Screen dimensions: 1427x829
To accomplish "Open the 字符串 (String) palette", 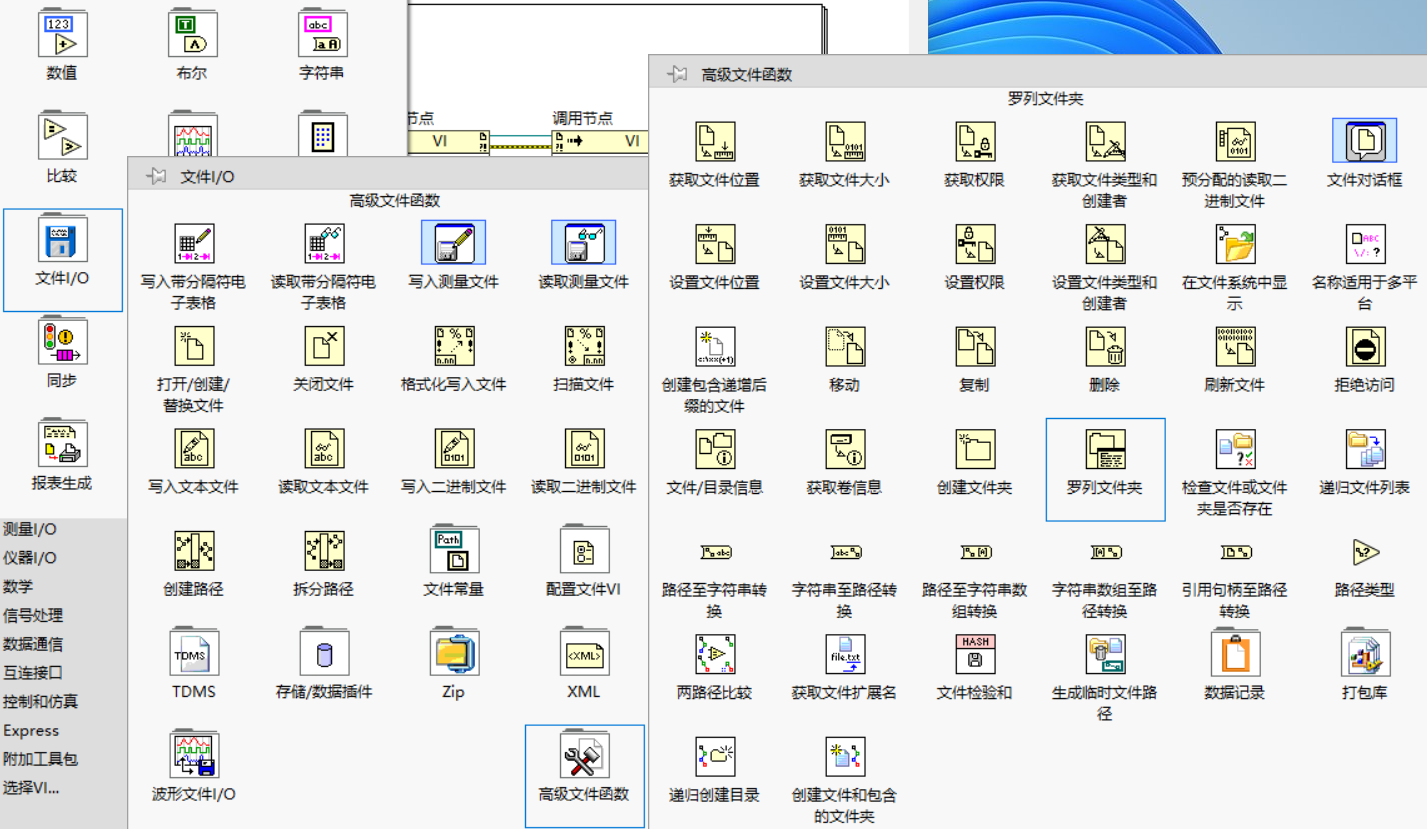I will coord(322,33).
